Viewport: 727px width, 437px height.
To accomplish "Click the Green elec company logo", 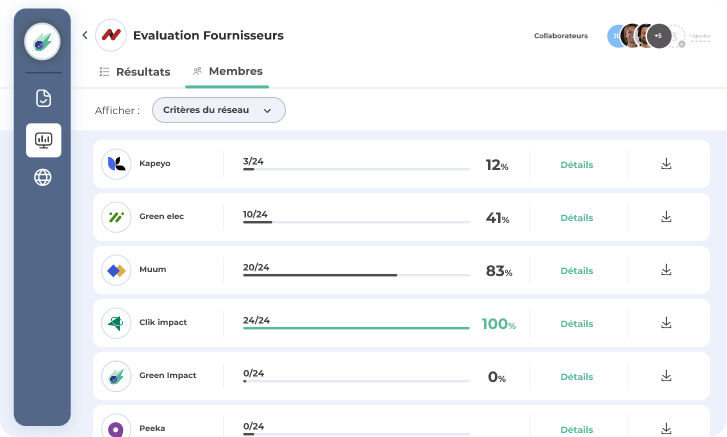I will tap(116, 217).
